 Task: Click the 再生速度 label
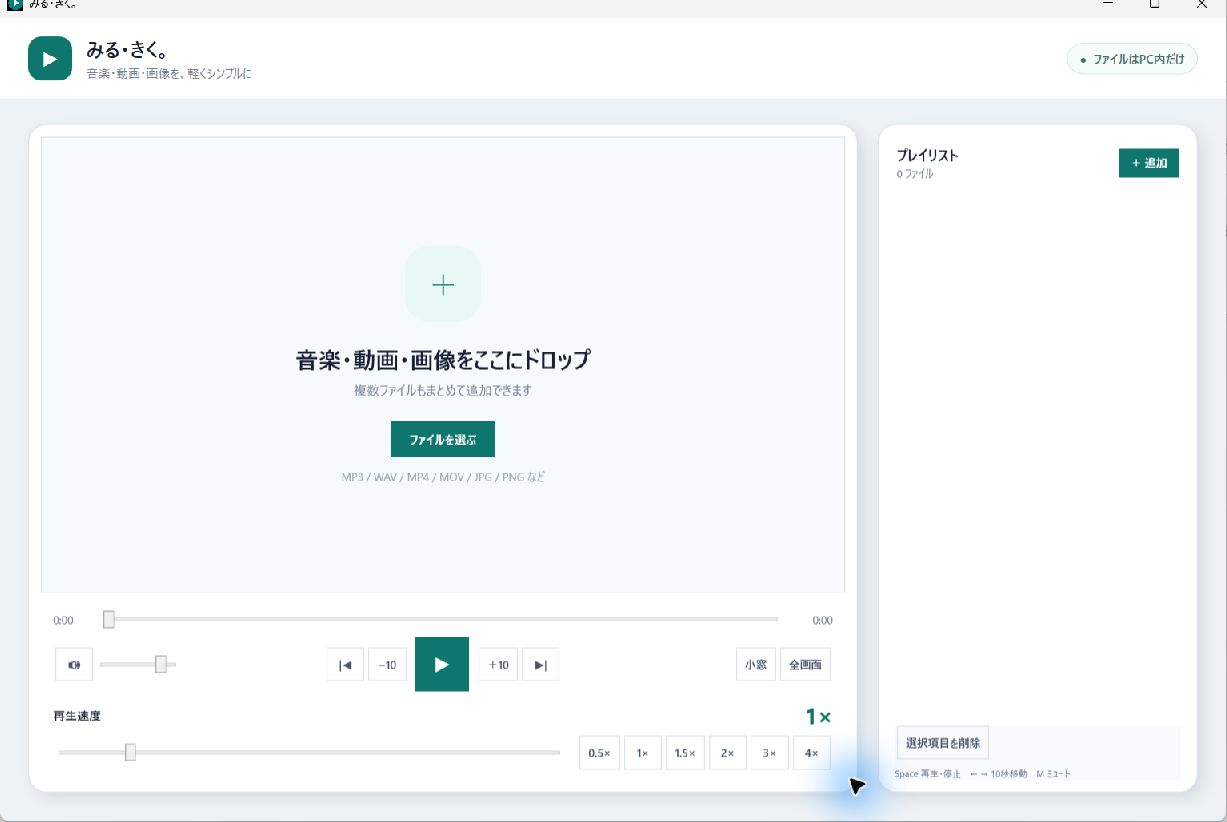click(x=77, y=716)
